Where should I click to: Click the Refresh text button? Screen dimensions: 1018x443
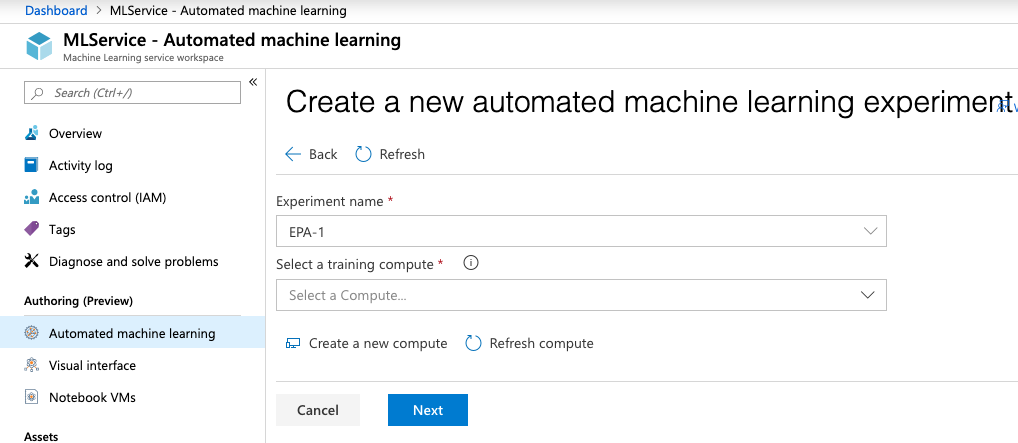(x=402, y=154)
